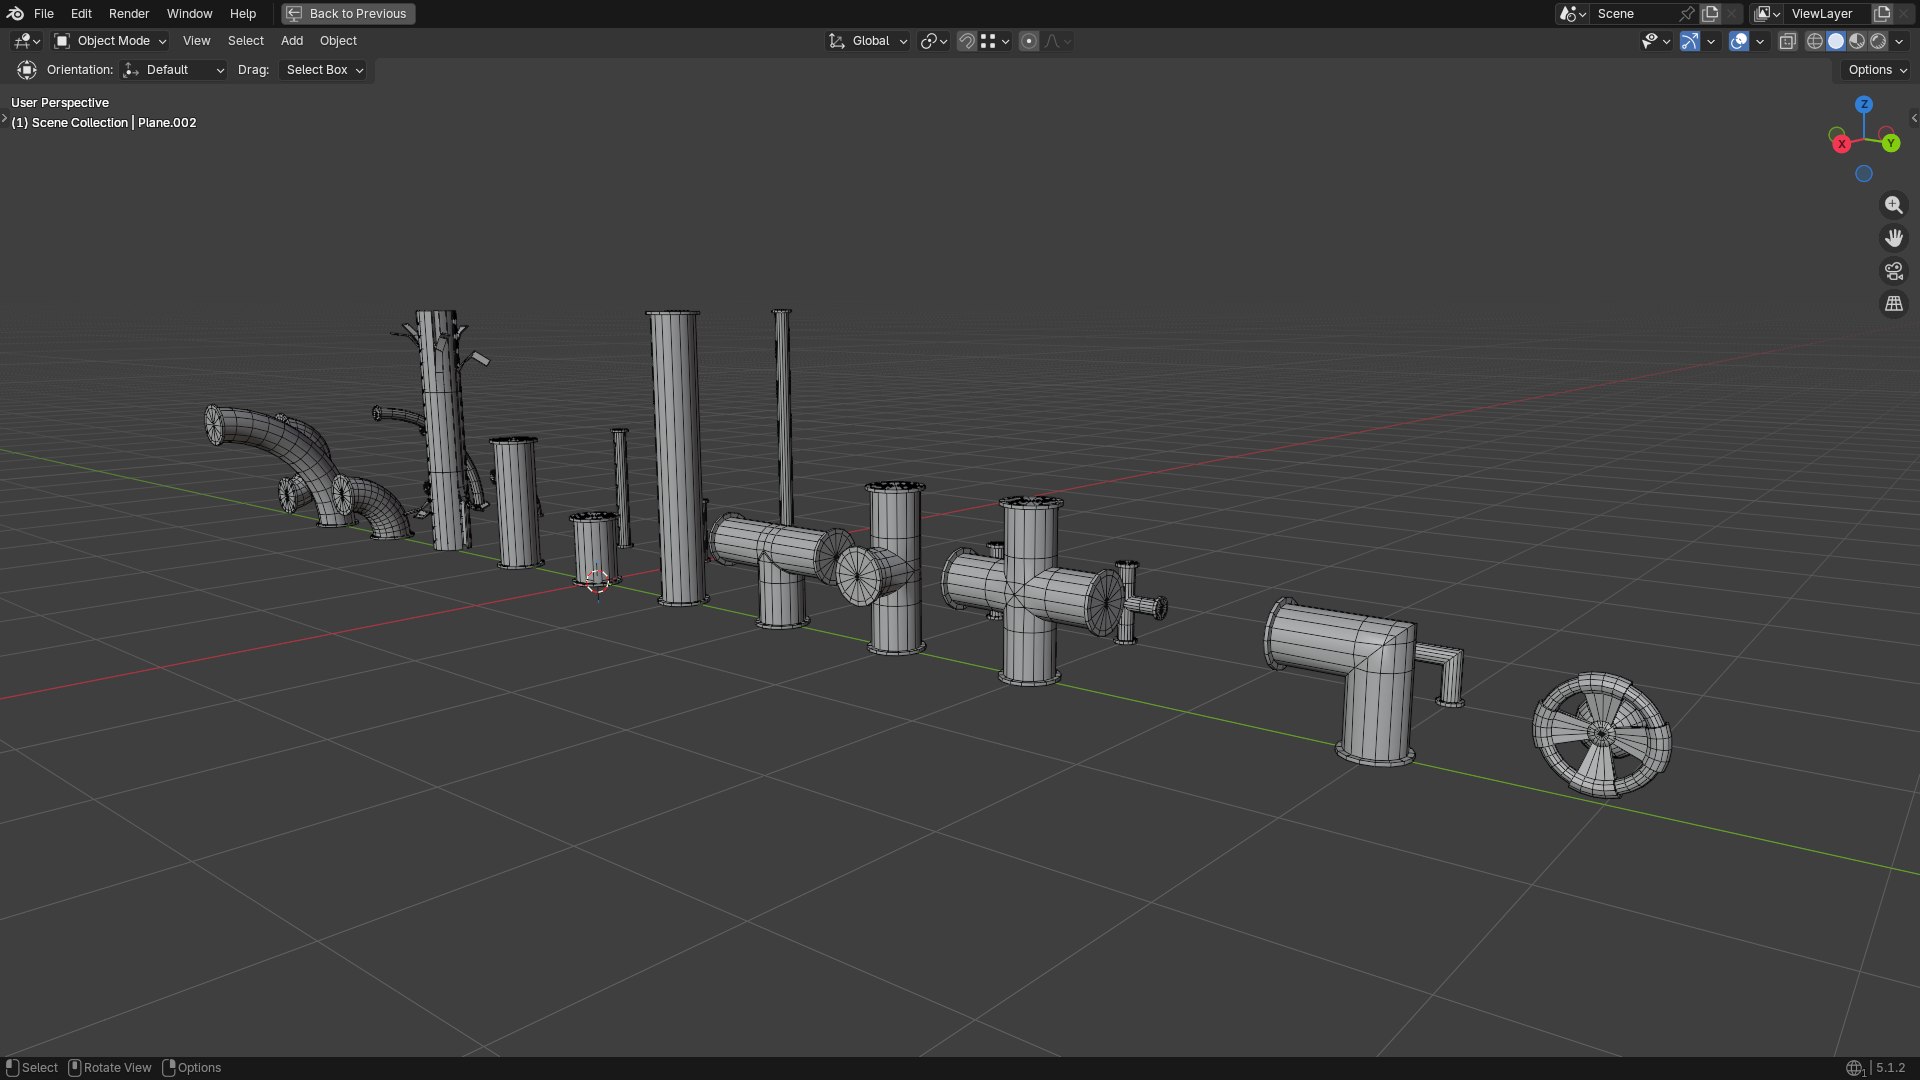Image resolution: width=1920 pixels, height=1080 pixels.
Task: Click the Z axis on navigation gizmo
Action: point(1864,104)
